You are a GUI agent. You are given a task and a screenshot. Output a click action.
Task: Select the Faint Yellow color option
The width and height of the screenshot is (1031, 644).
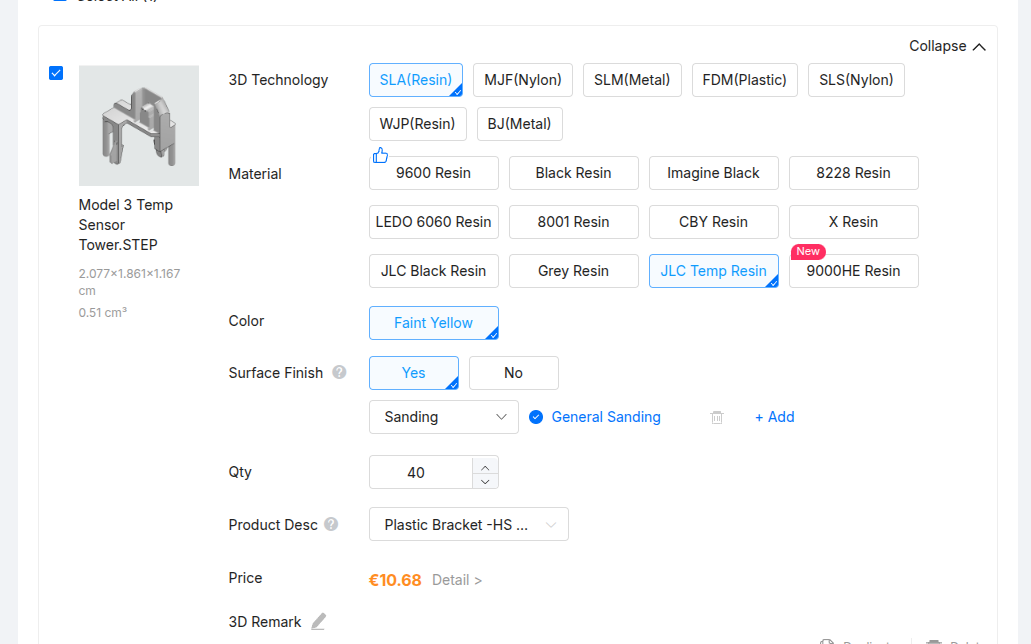tap(433, 323)
